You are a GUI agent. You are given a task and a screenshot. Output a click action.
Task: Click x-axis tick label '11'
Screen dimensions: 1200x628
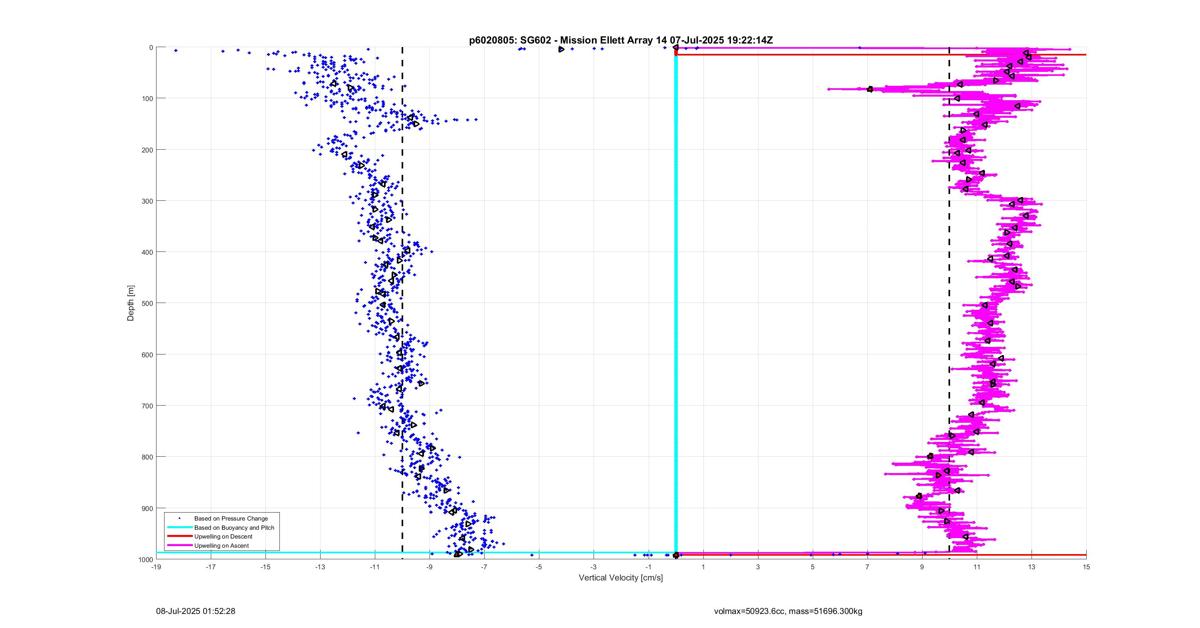(x=977, y=567)
